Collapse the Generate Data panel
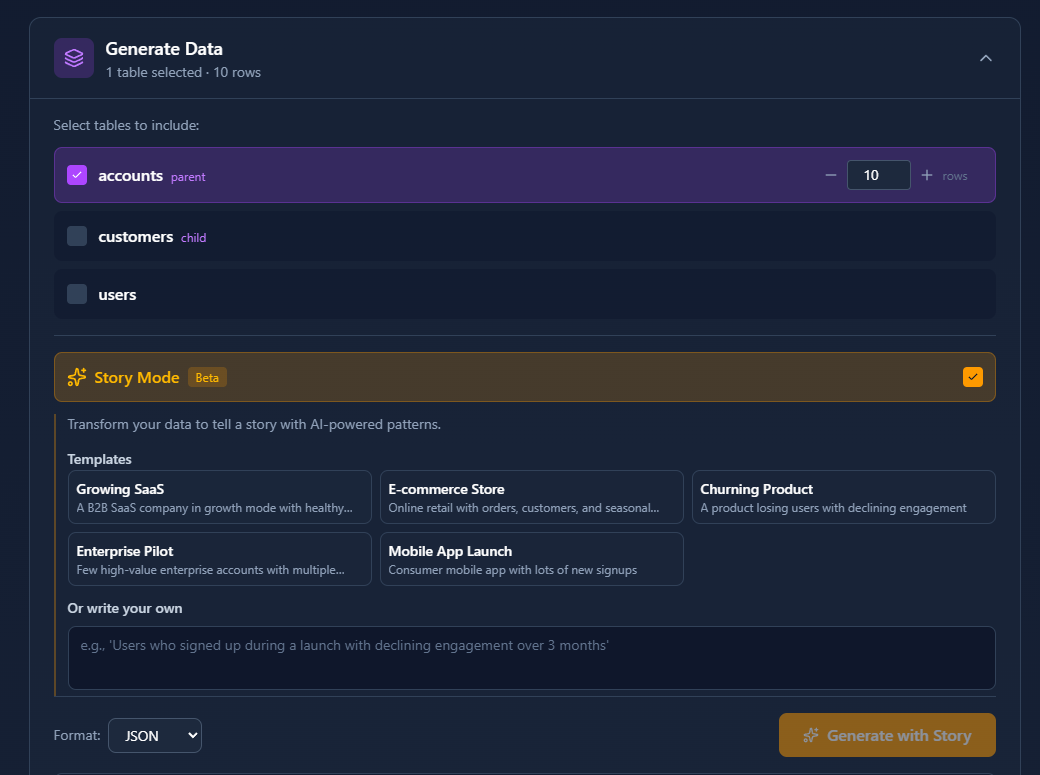Screen dimensions: 1040x775 [986, 58]
